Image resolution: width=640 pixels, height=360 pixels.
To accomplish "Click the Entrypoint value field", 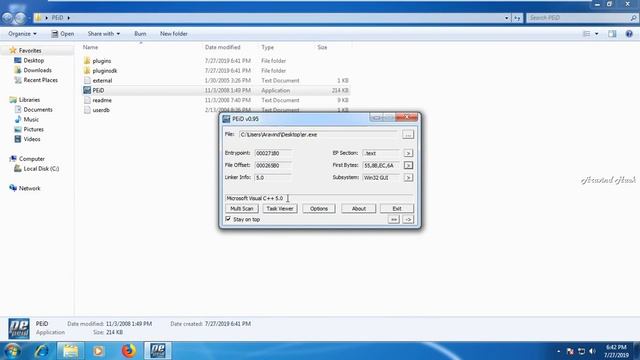I will click(273, 153).
